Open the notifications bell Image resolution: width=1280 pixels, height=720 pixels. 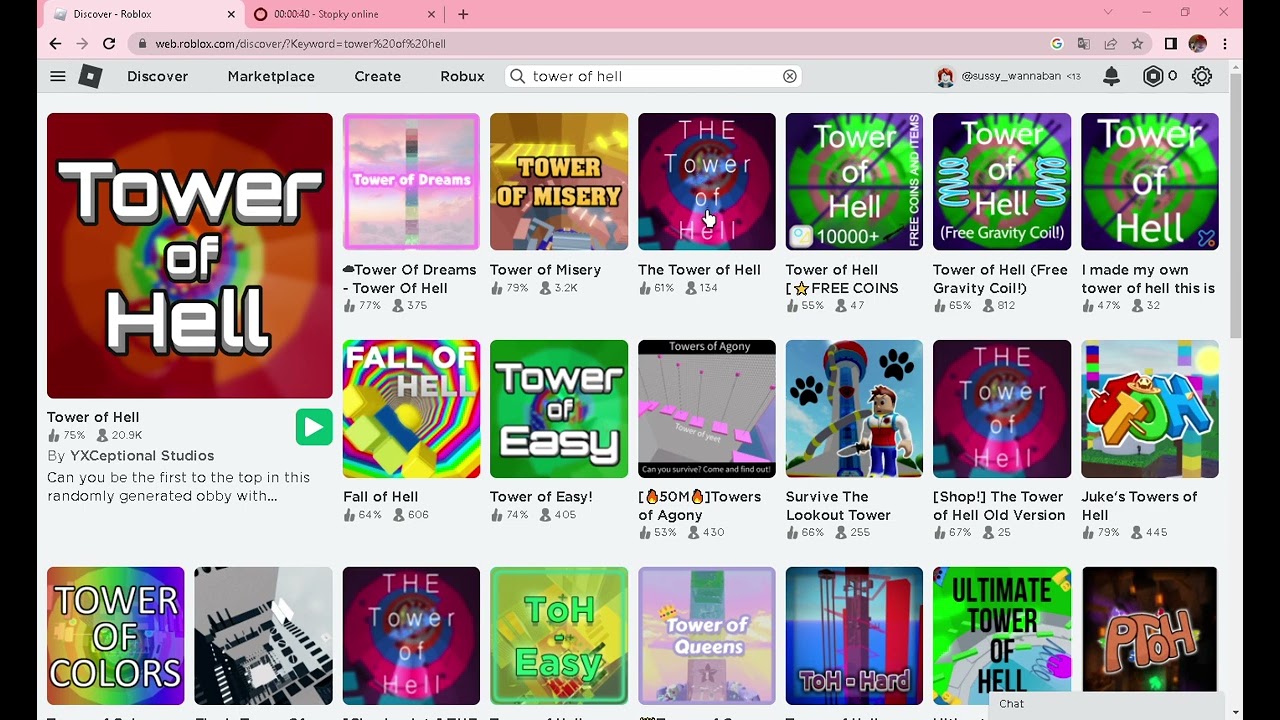coord(1111,76)
